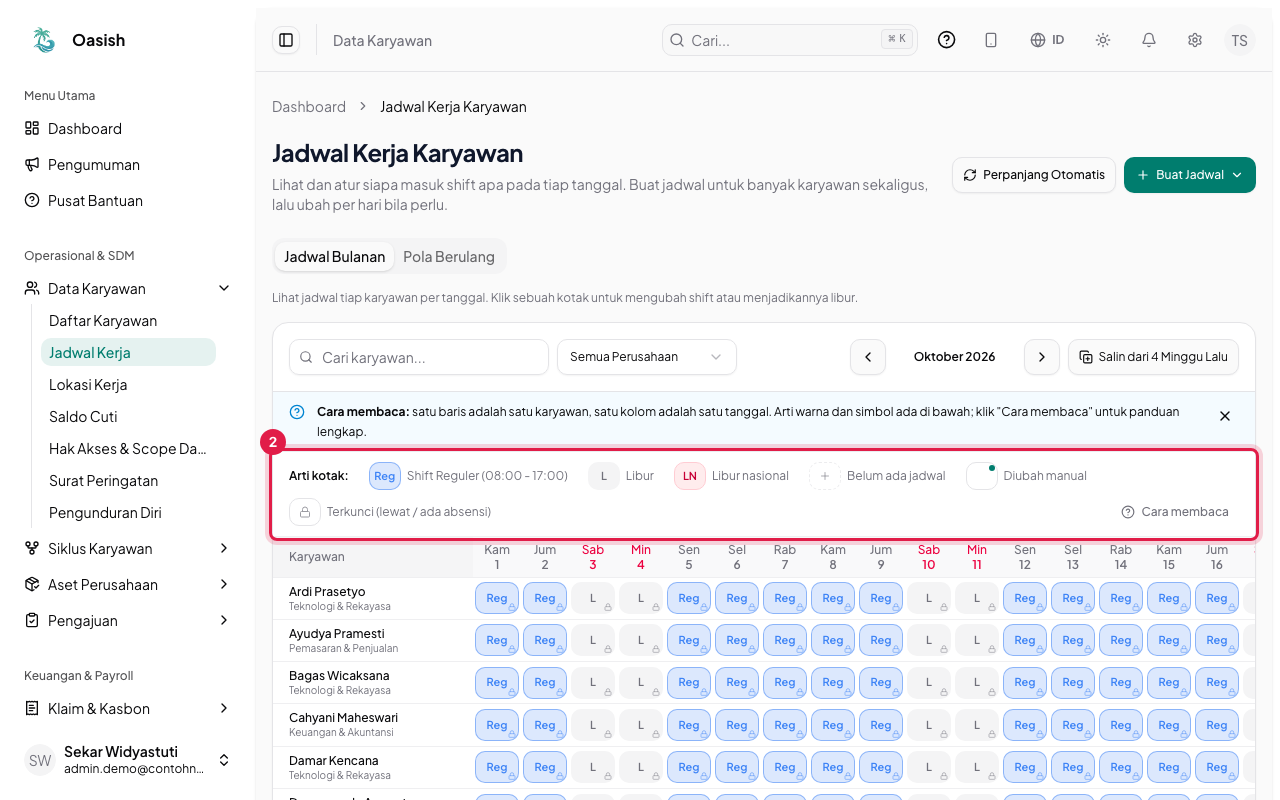The width and height of the screenshot is (1280, 800).
Task: Click the mobile device icon in top bar
Action: [991, 40]
